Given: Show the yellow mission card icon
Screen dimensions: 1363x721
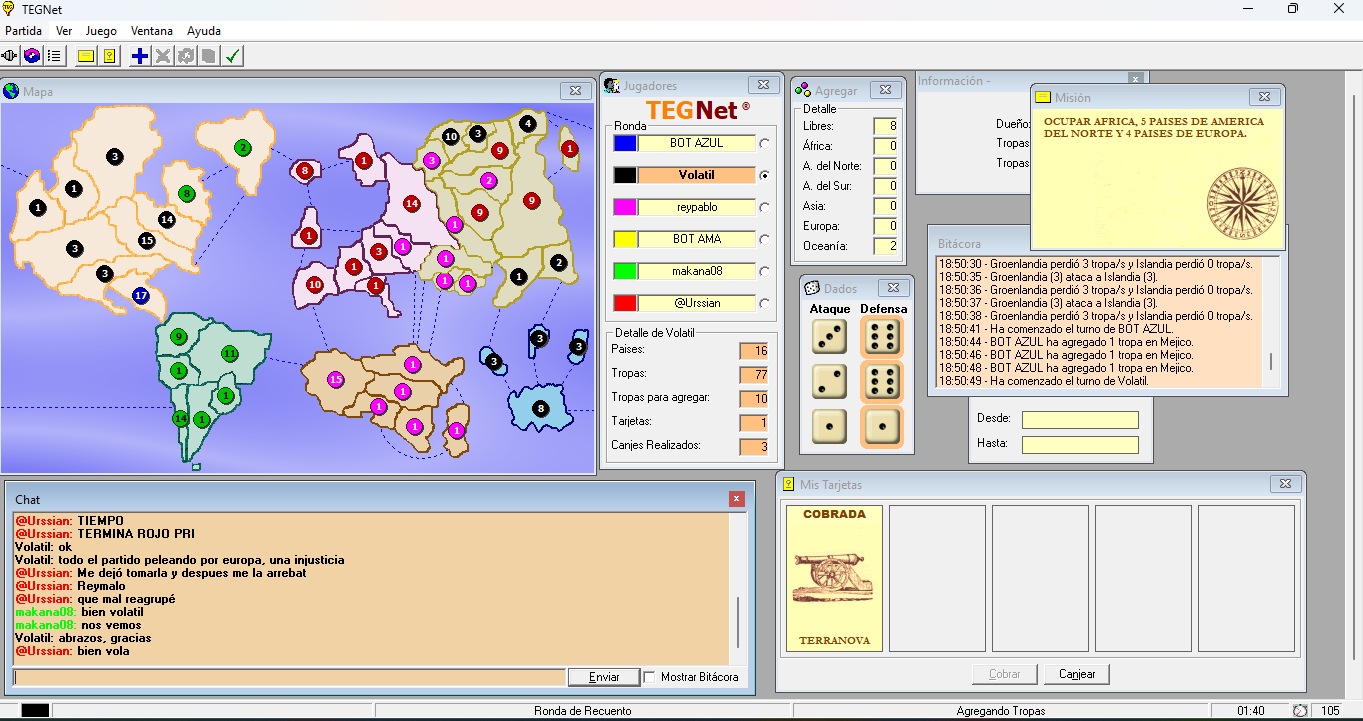Looking at the screenshot, I should click(87, 56).
